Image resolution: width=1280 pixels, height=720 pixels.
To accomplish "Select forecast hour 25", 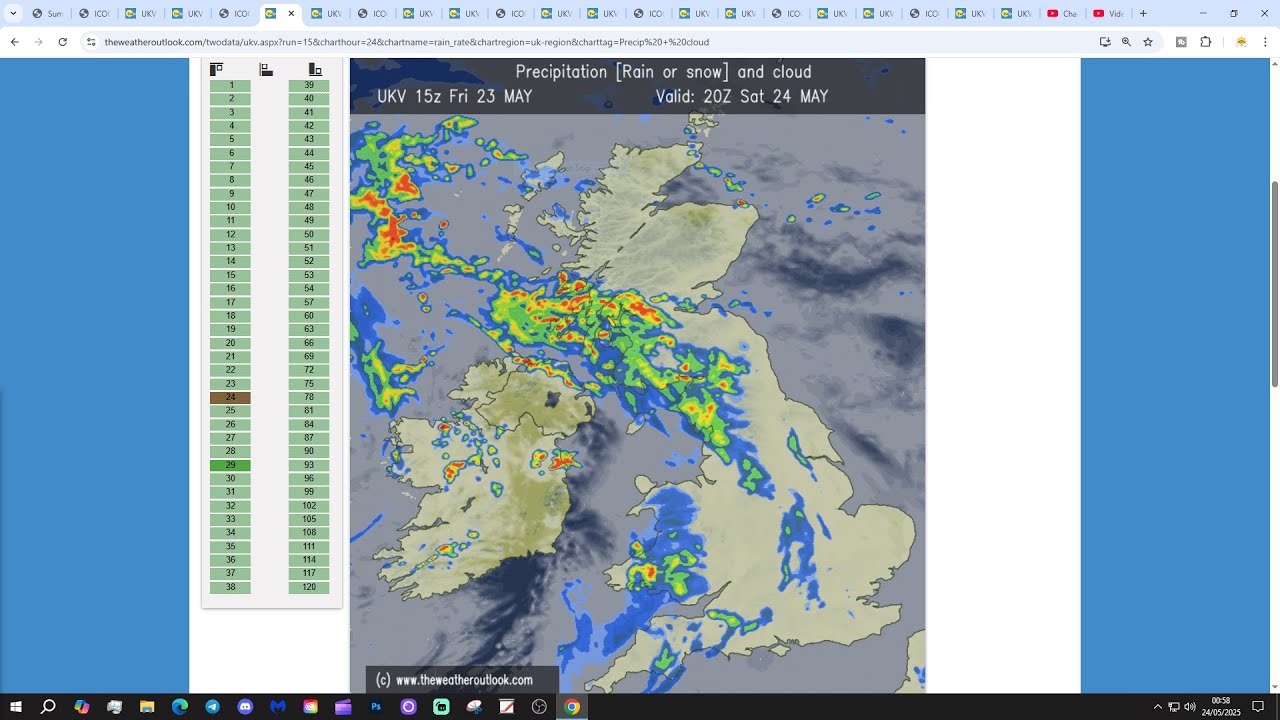I will (x=230, y=411).
